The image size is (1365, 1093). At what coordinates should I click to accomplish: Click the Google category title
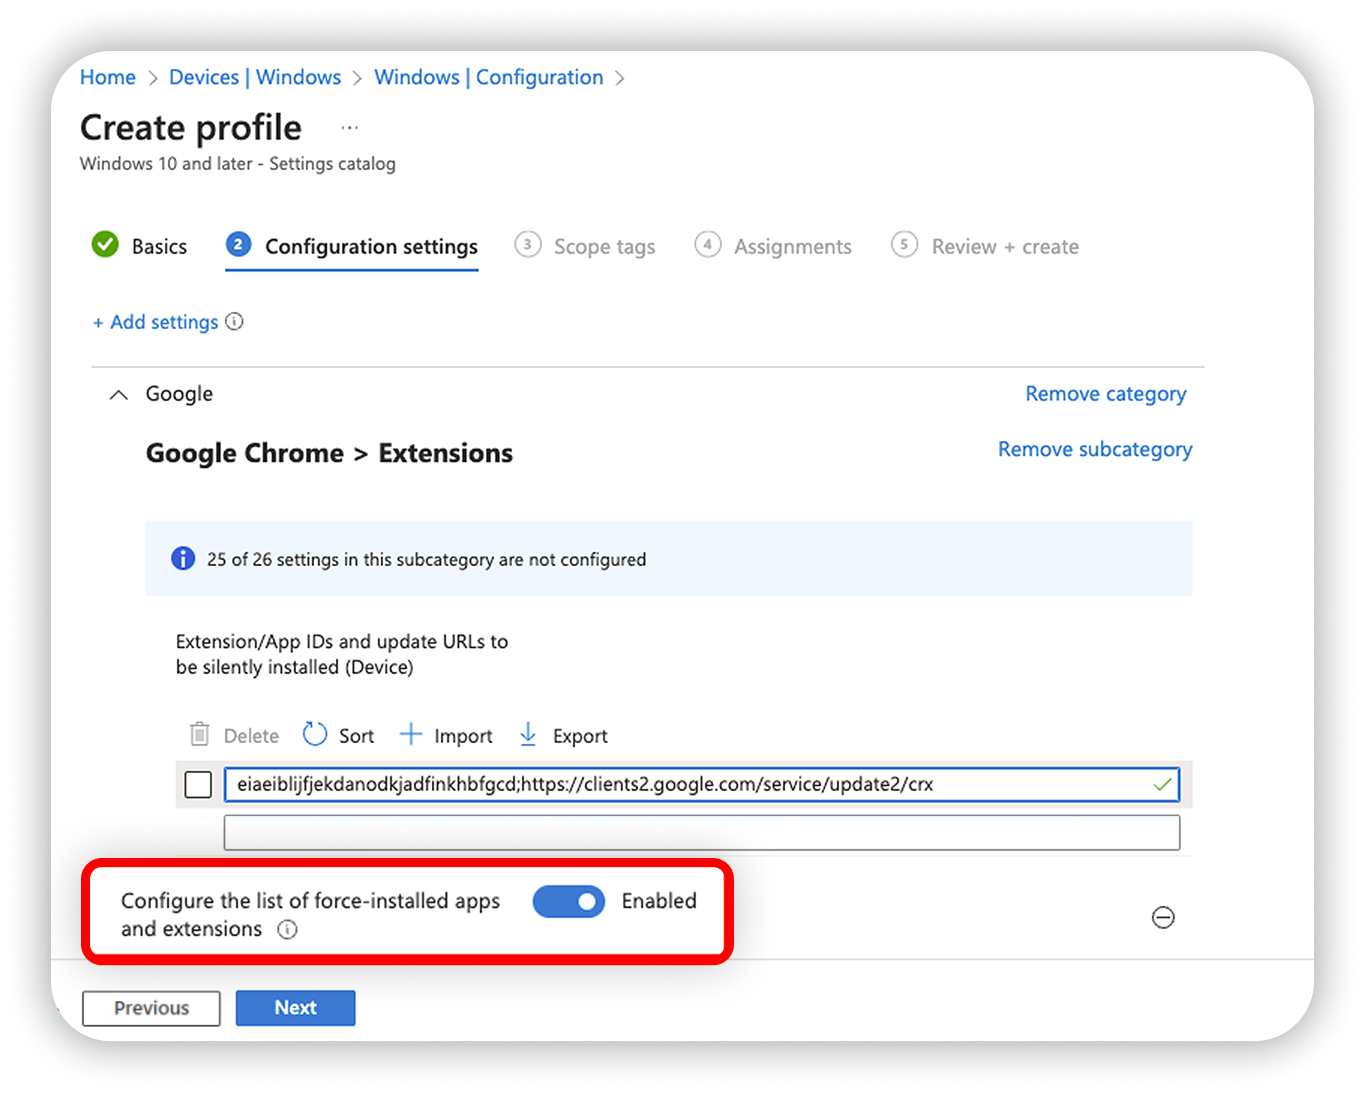[179, 394]
